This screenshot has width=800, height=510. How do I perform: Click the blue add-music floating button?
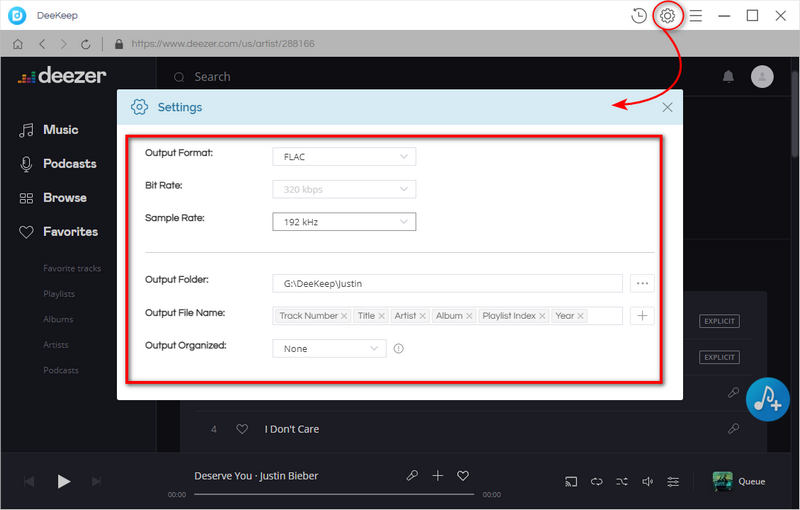pyautogui.click(x=767, y=399)
